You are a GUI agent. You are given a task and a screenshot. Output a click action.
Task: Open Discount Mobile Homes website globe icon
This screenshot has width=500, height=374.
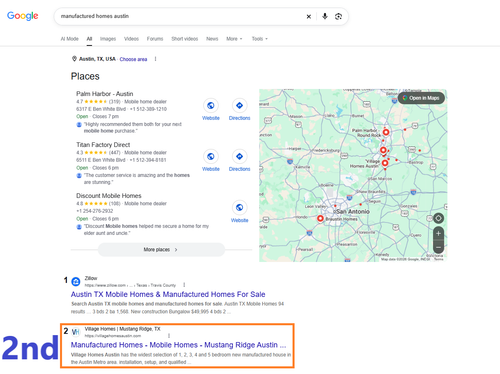[x=239, y=208]
